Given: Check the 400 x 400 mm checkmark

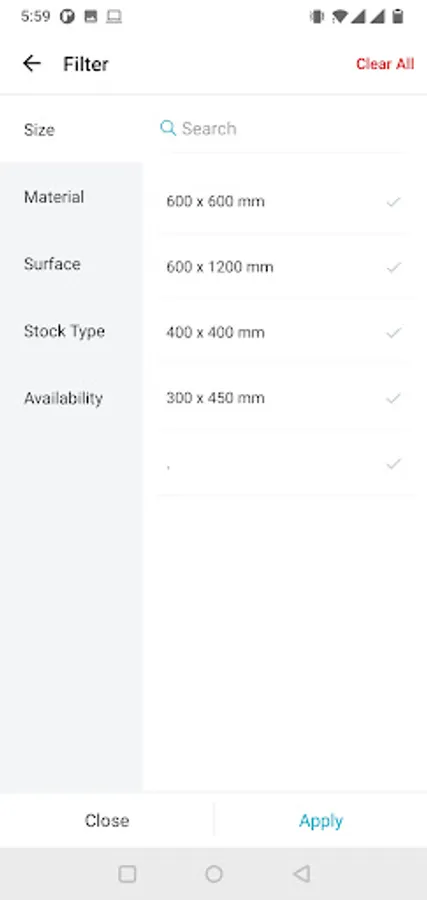Looking at the screenshot, I should [x=393, y=332].
